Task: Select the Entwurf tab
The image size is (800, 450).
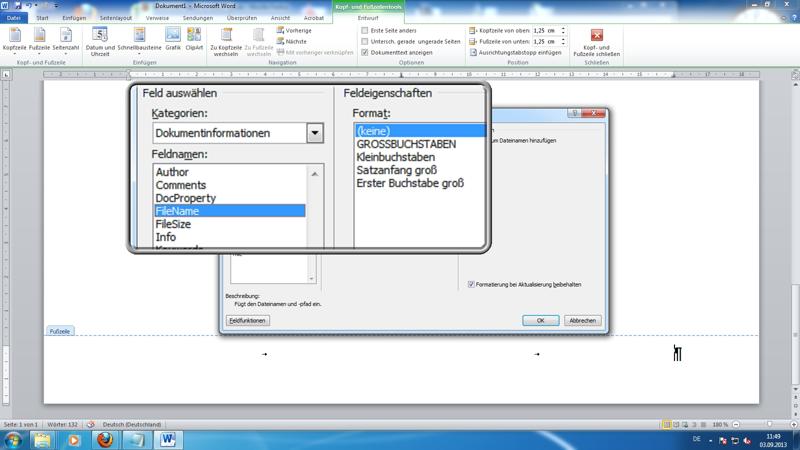Action: [x=368, y=18]
